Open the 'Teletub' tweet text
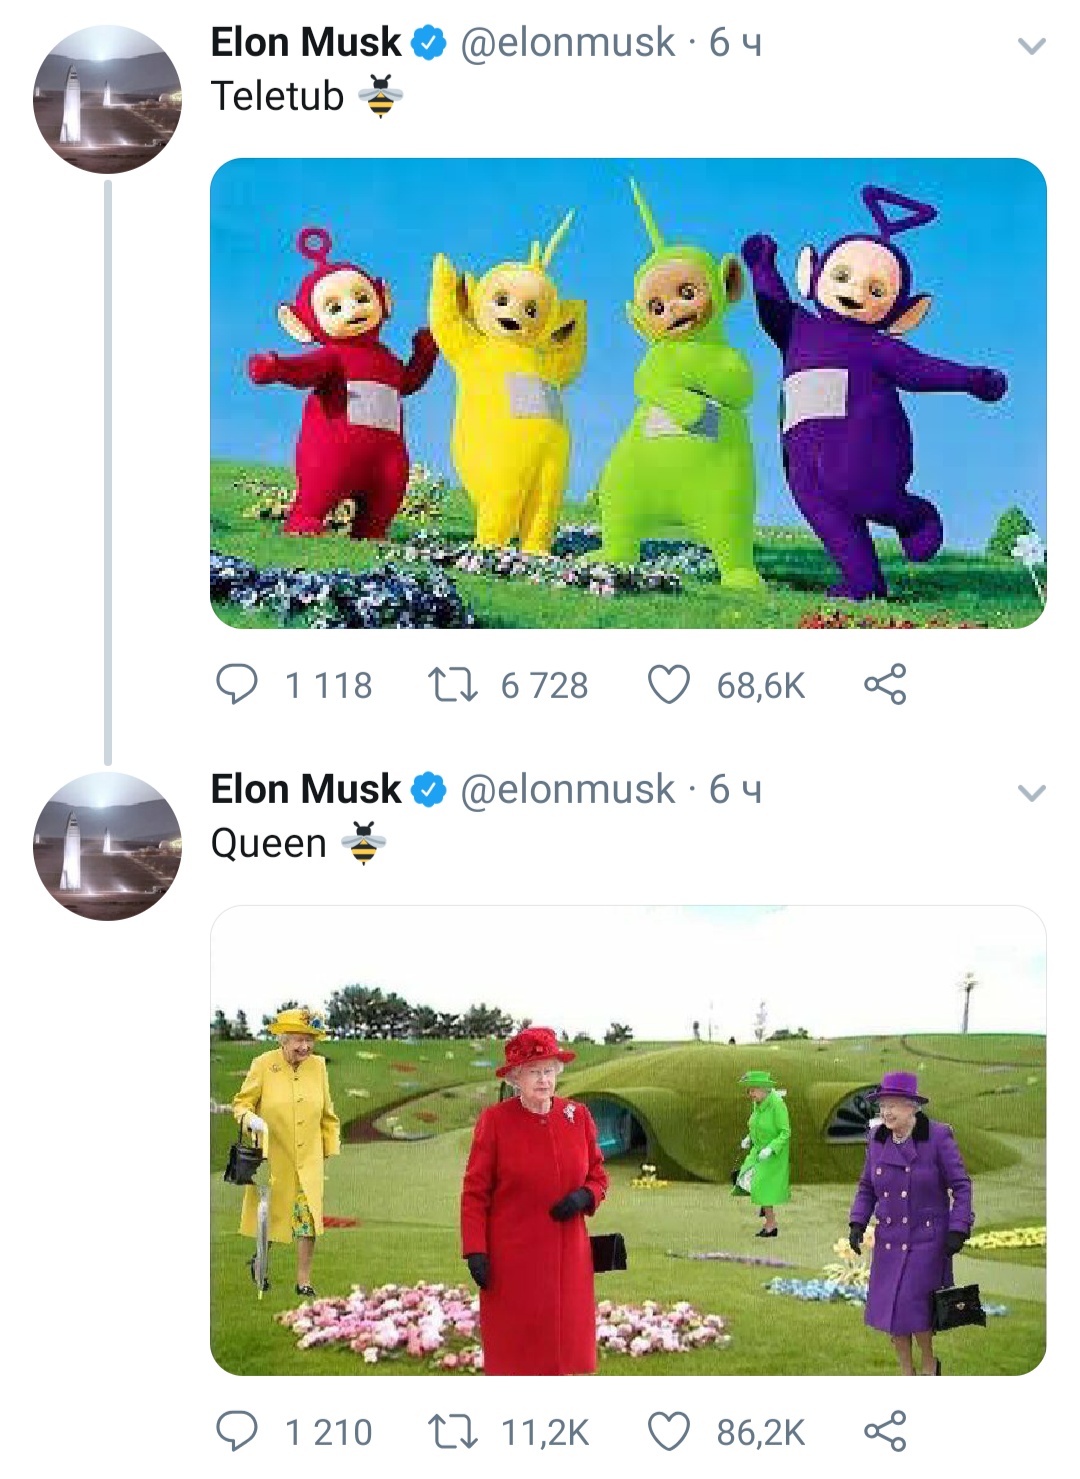This screenshot has width=1080, height=1479. pos(277,97)
